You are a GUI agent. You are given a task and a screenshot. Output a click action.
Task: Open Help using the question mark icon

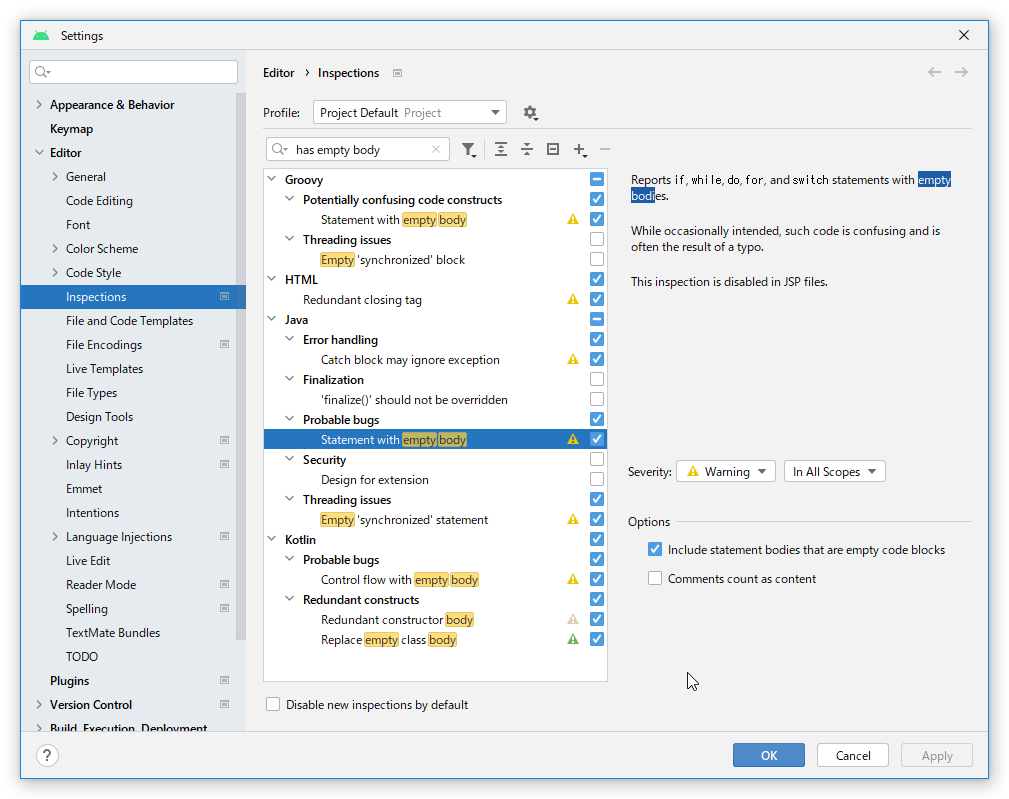coord(46,755)
